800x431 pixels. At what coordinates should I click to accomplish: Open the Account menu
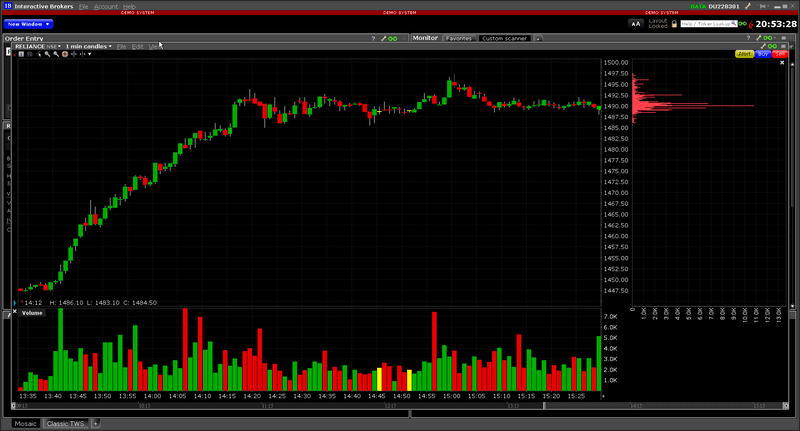(x=106, y=7)
